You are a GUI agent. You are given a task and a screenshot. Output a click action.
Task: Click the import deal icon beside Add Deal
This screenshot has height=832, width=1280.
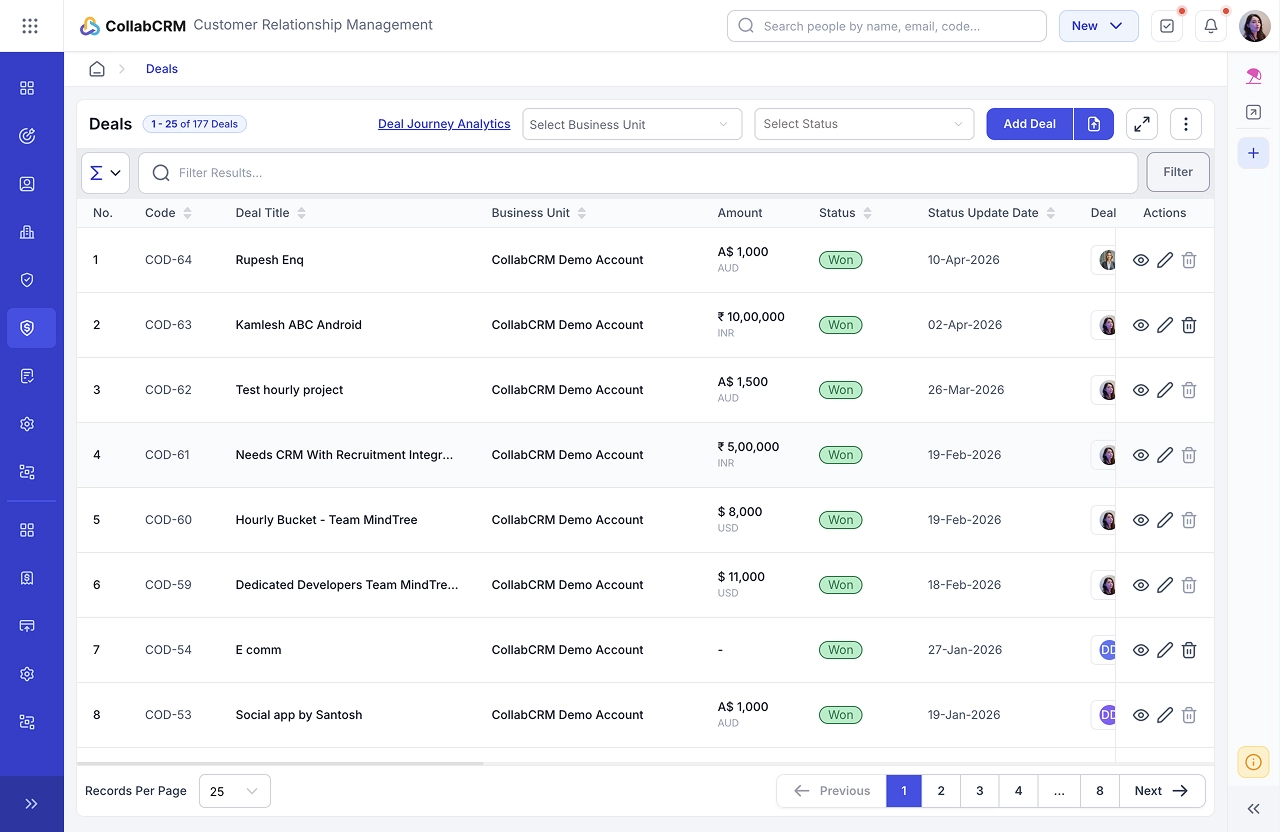coord(1094,124)
